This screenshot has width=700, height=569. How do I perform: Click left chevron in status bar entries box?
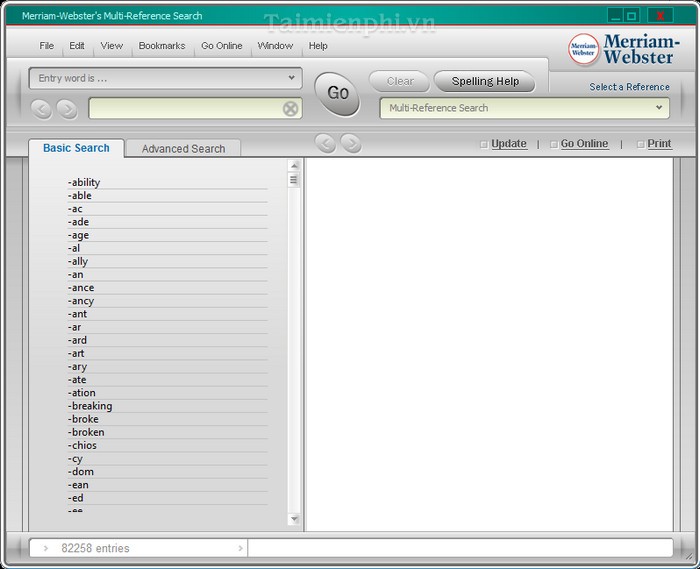pos(46,548)
